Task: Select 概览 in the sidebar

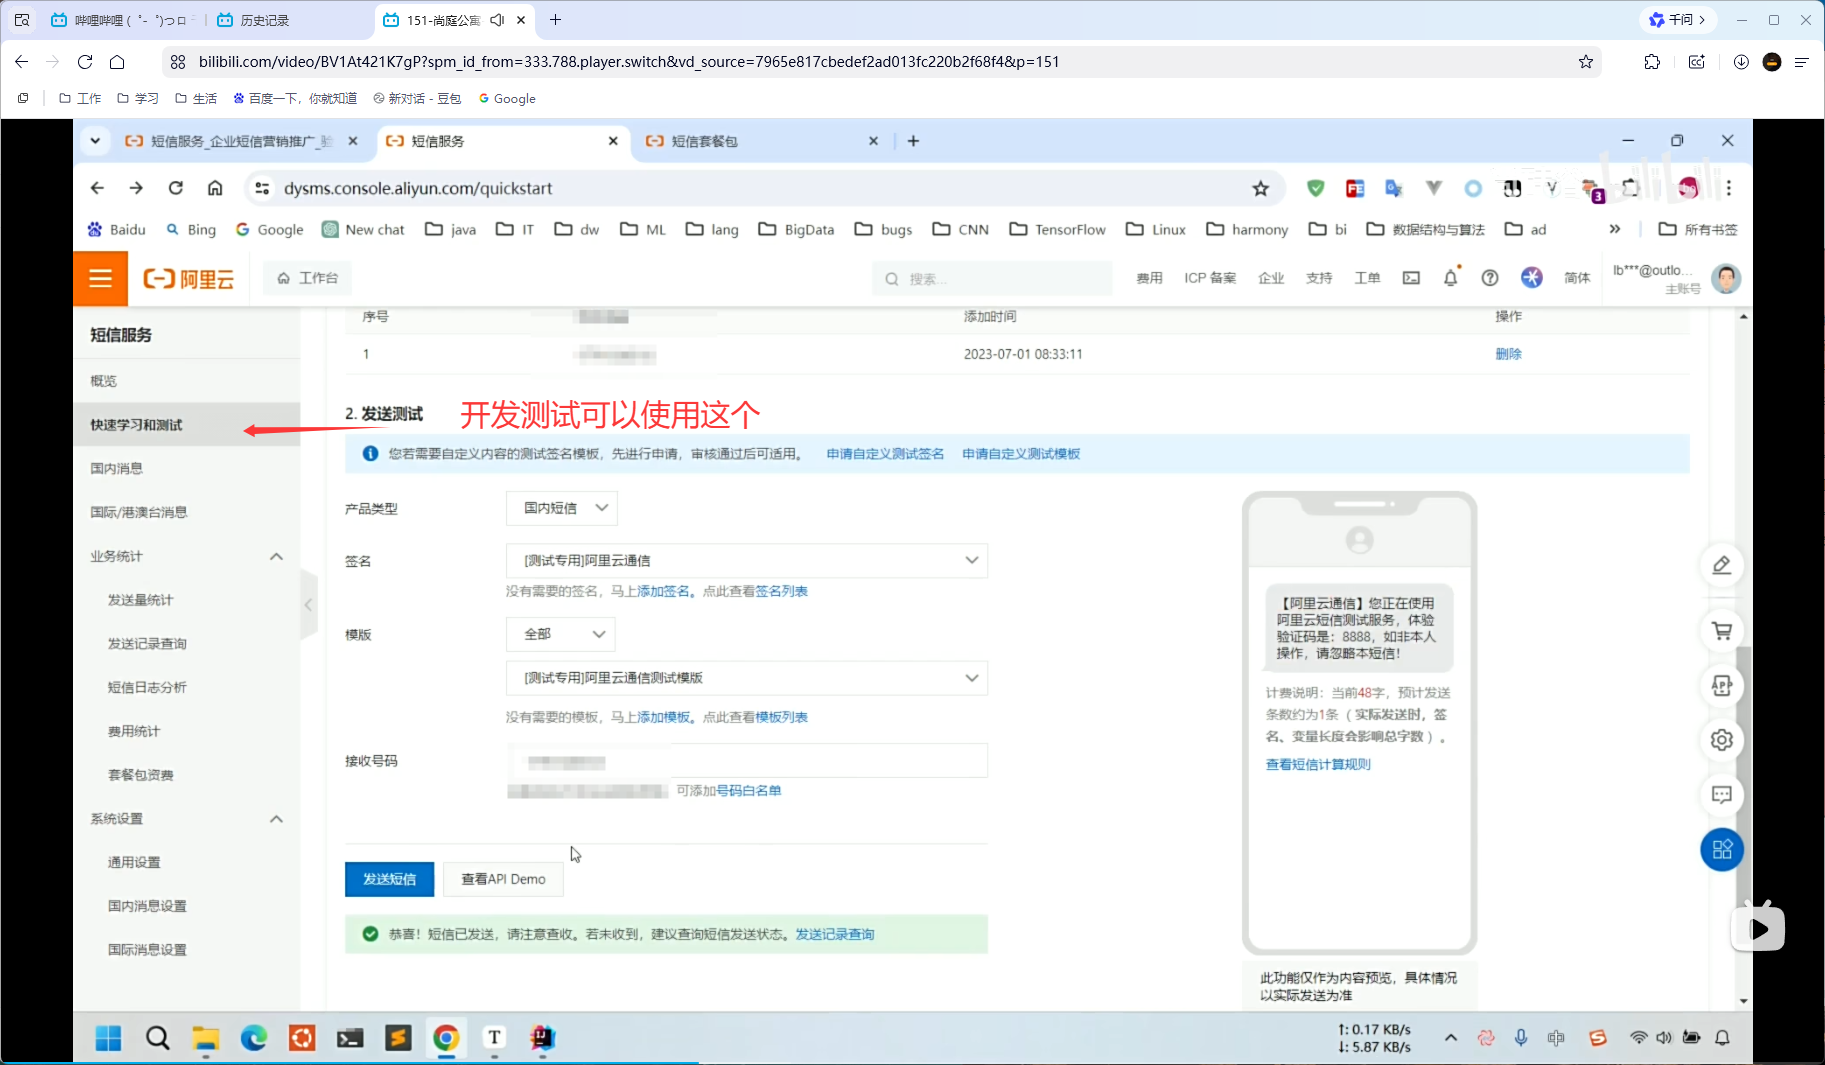Action: coord(104,381)
